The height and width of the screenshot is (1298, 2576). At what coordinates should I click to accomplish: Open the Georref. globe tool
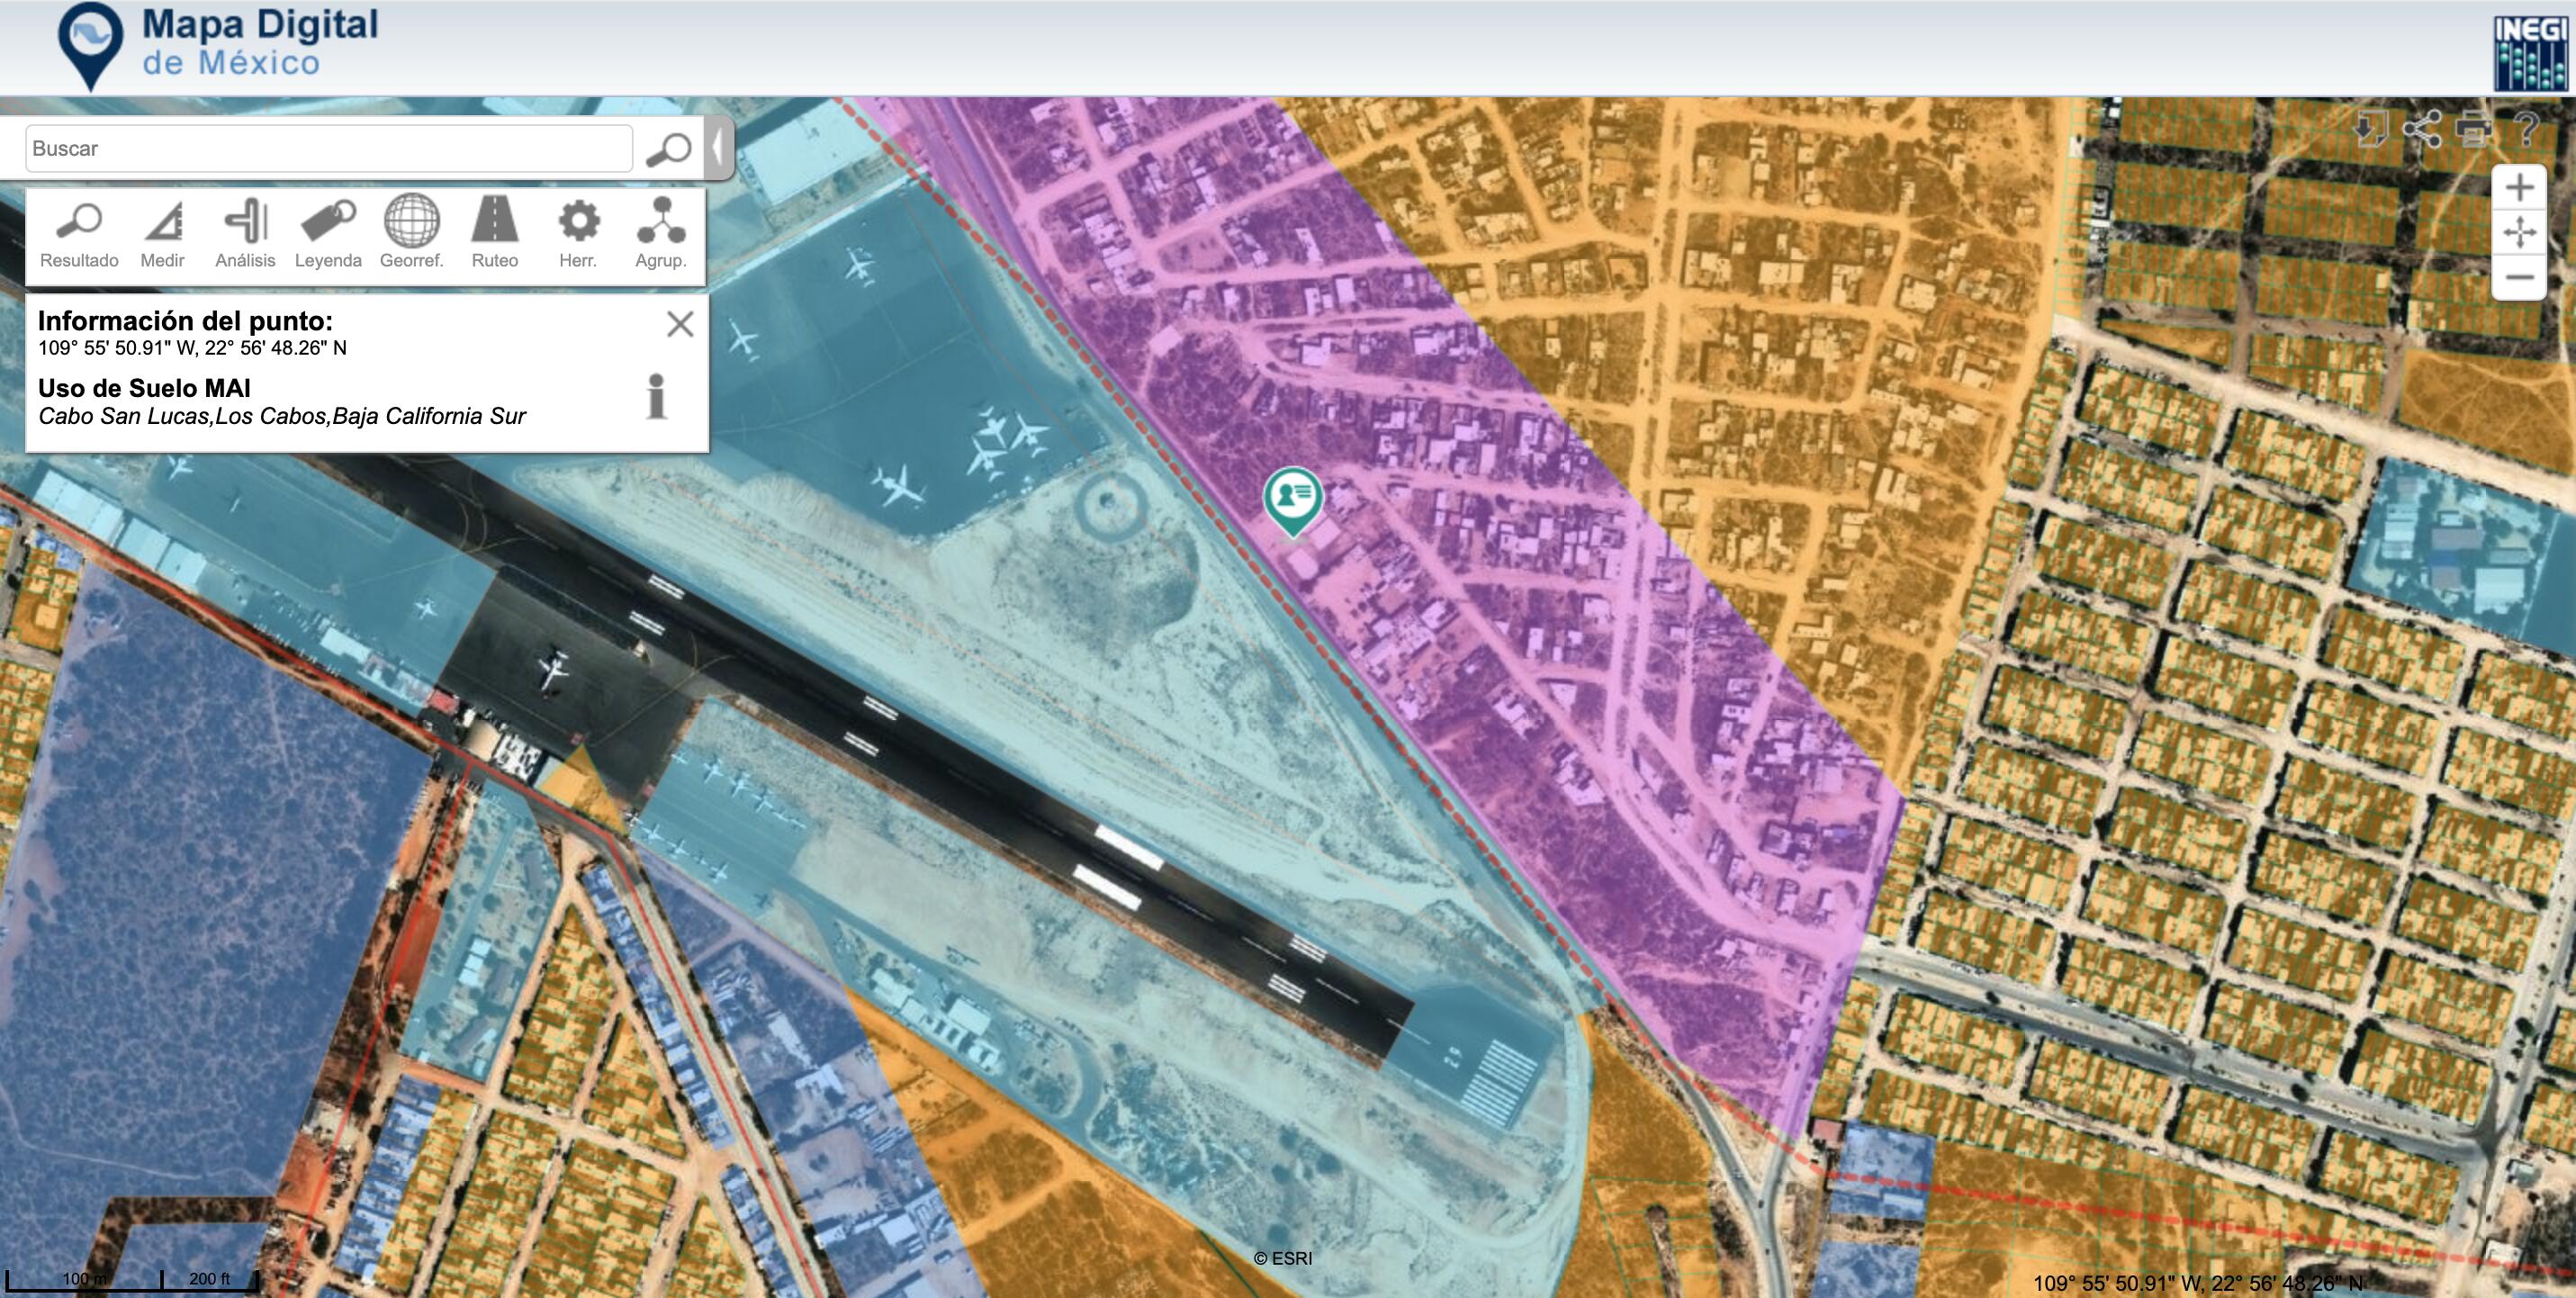411,234
